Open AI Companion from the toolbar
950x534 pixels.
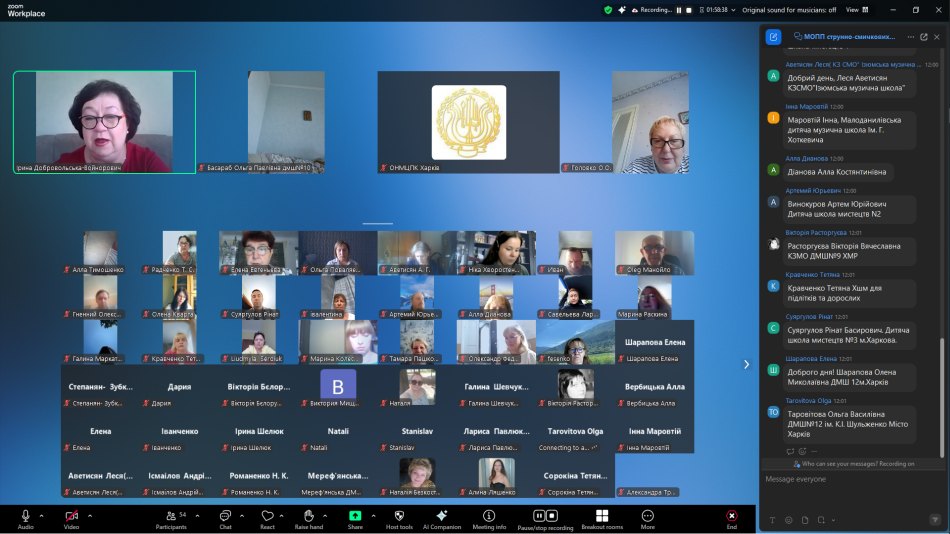442,515
